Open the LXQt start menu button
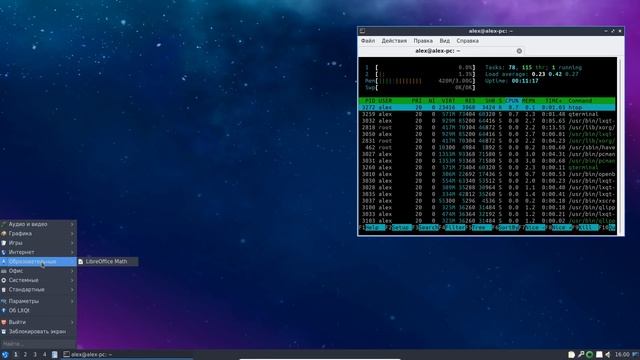Screen dimensions: 640x360 pyautogui.click(x=5, y=355)
